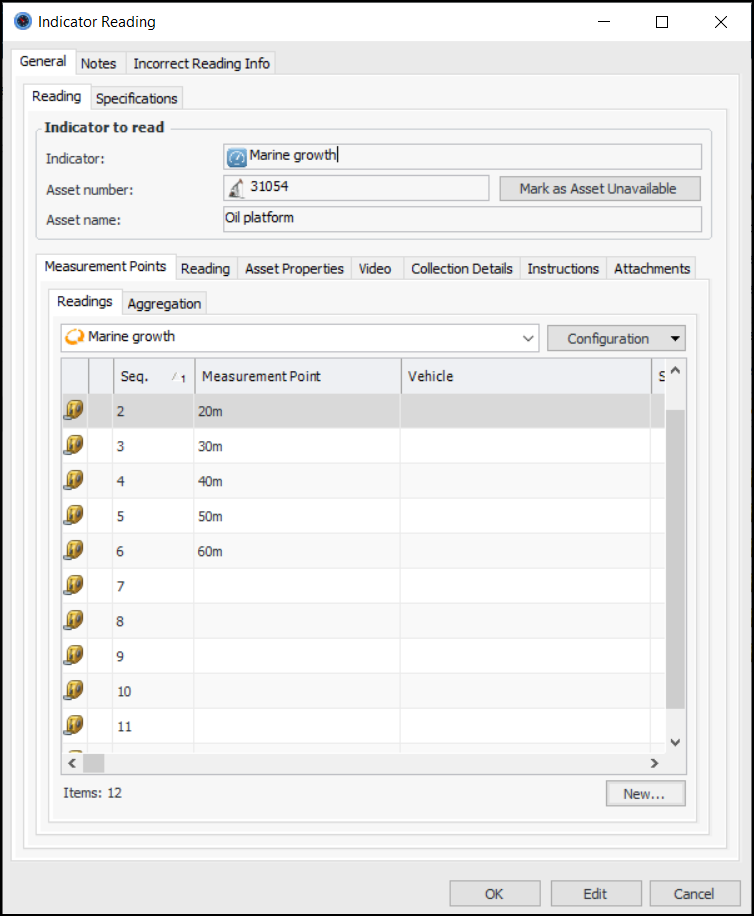Click the measuring tape icon in row 40m

(x=74, y=480)
